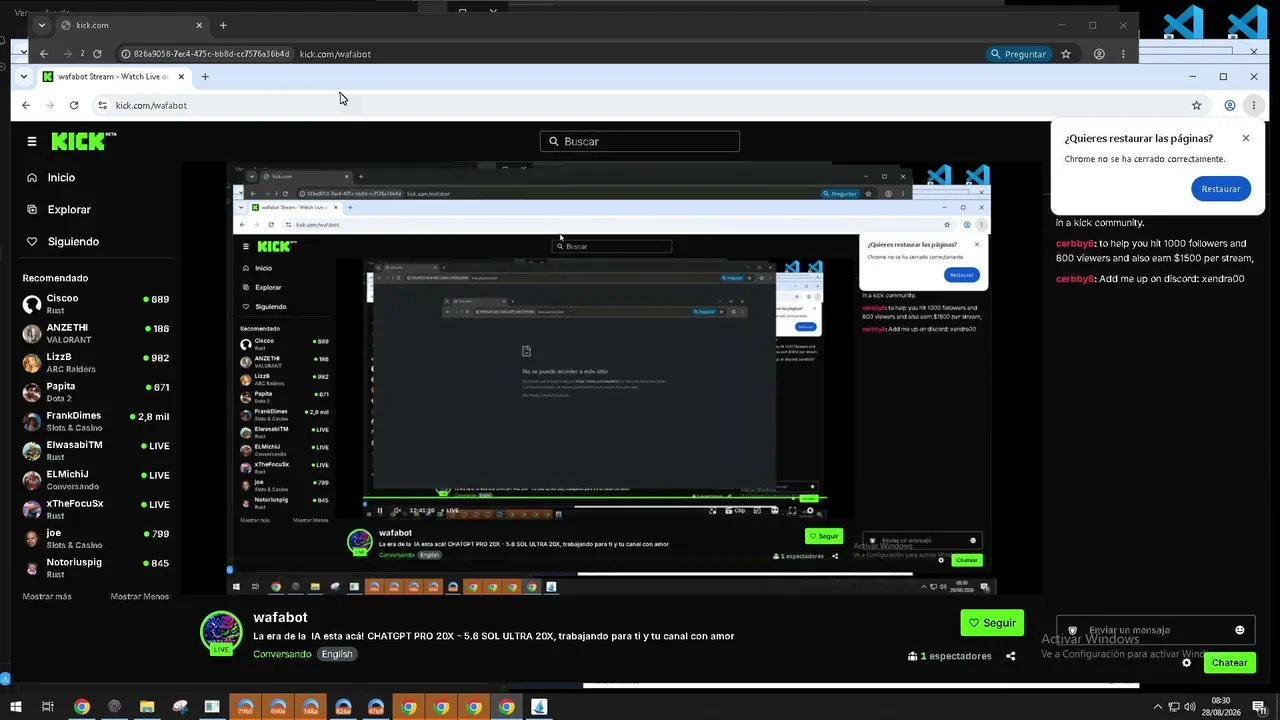Open recommended channel LizzB
The height and width of the screenshot is (720, 1280).
pyautogui.click(x=96, y=362)
